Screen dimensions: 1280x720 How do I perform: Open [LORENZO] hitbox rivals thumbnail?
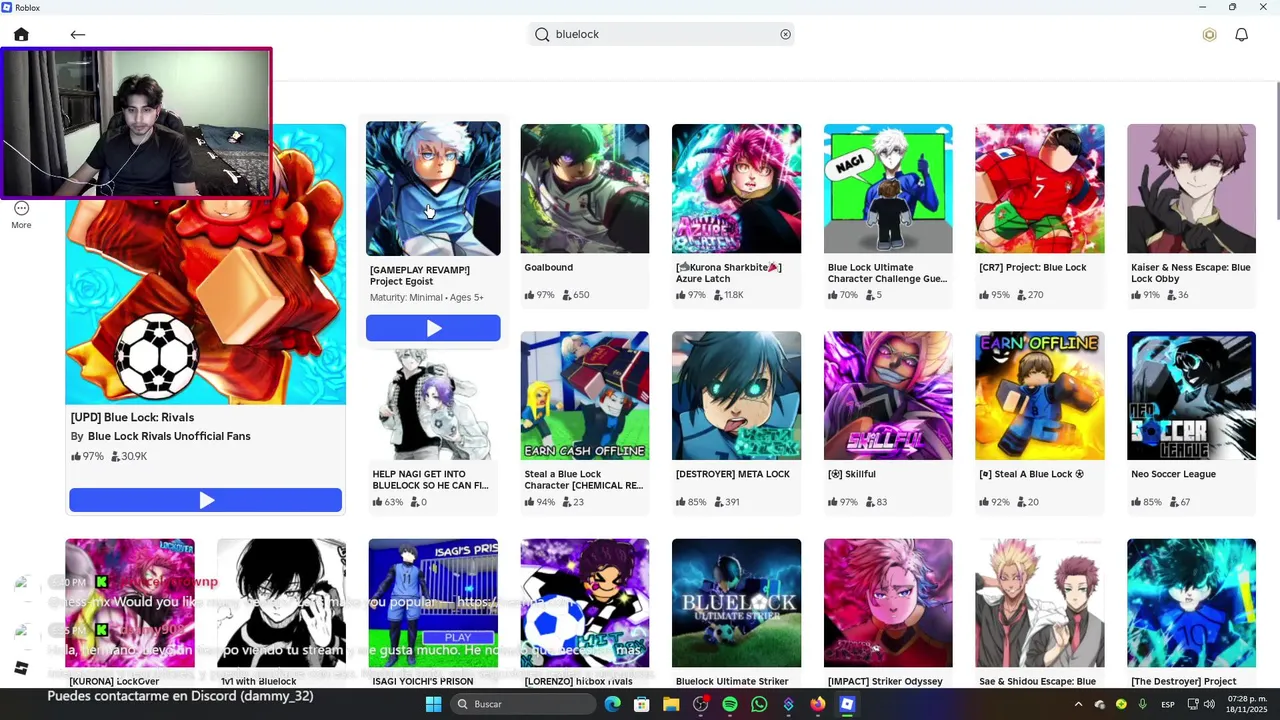585,603
